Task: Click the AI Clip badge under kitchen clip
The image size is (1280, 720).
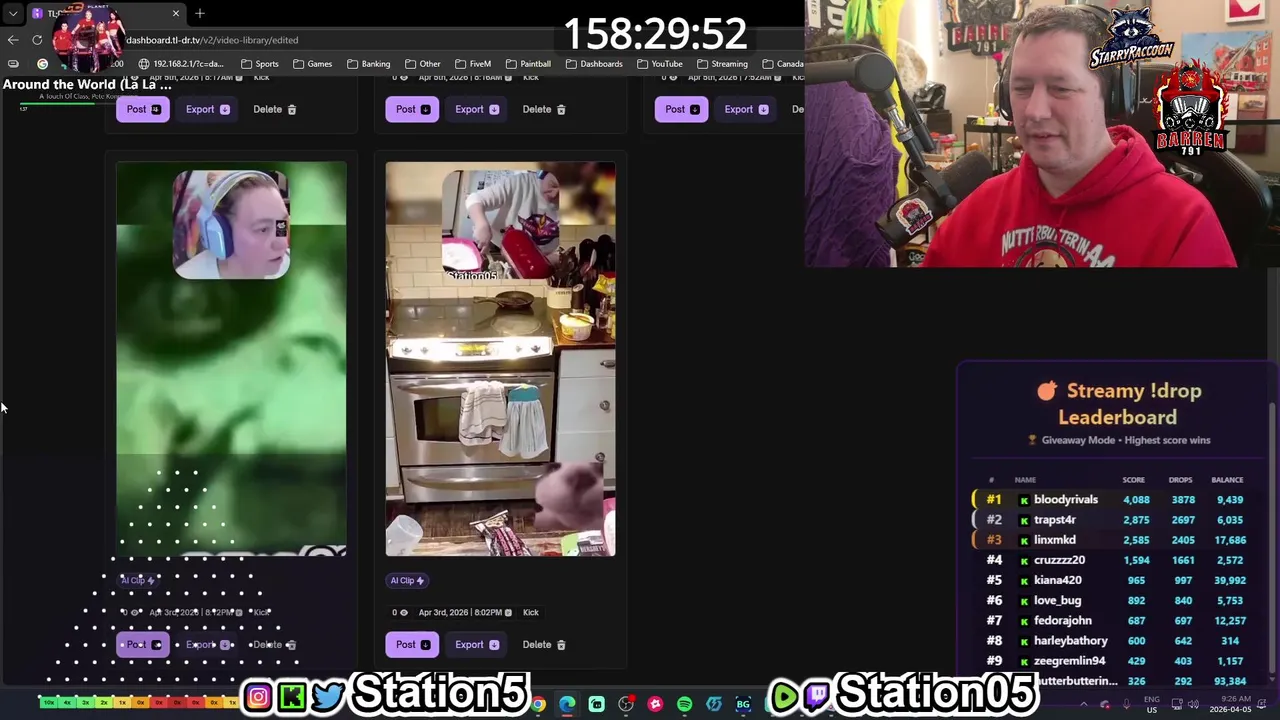Action: click(407, 580)
